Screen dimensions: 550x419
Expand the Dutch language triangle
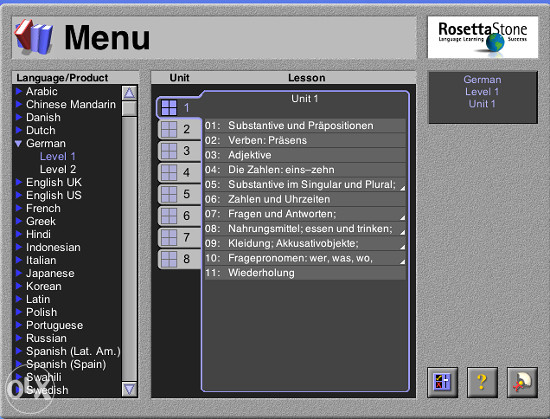pos(19,130)
